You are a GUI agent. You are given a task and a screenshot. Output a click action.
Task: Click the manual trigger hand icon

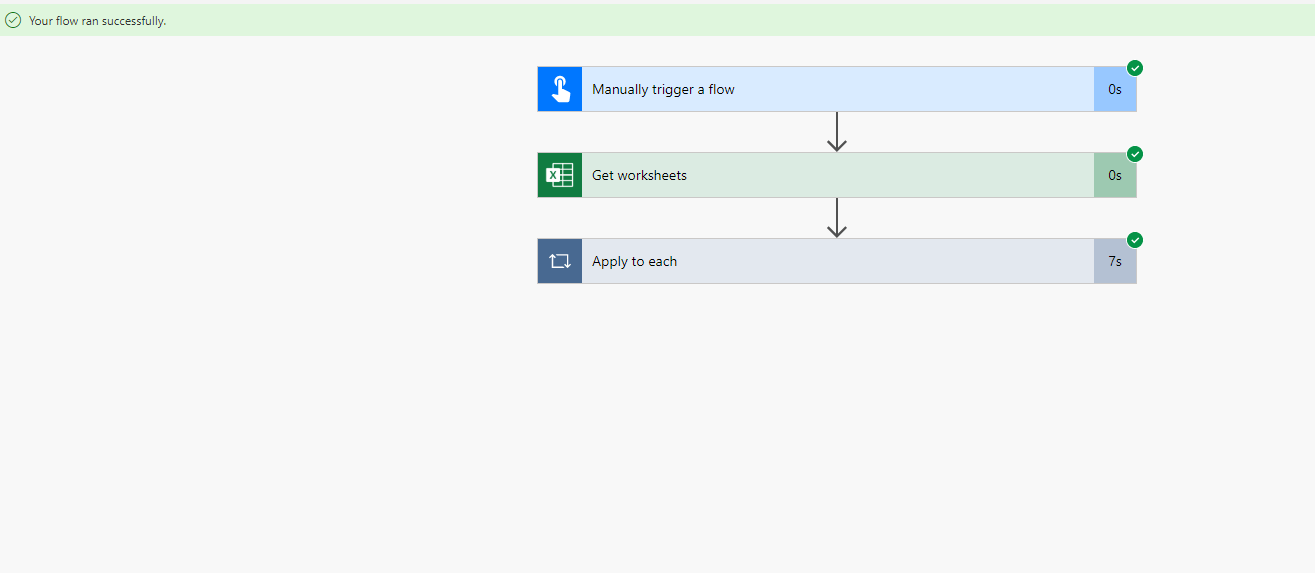coord(560,89)
